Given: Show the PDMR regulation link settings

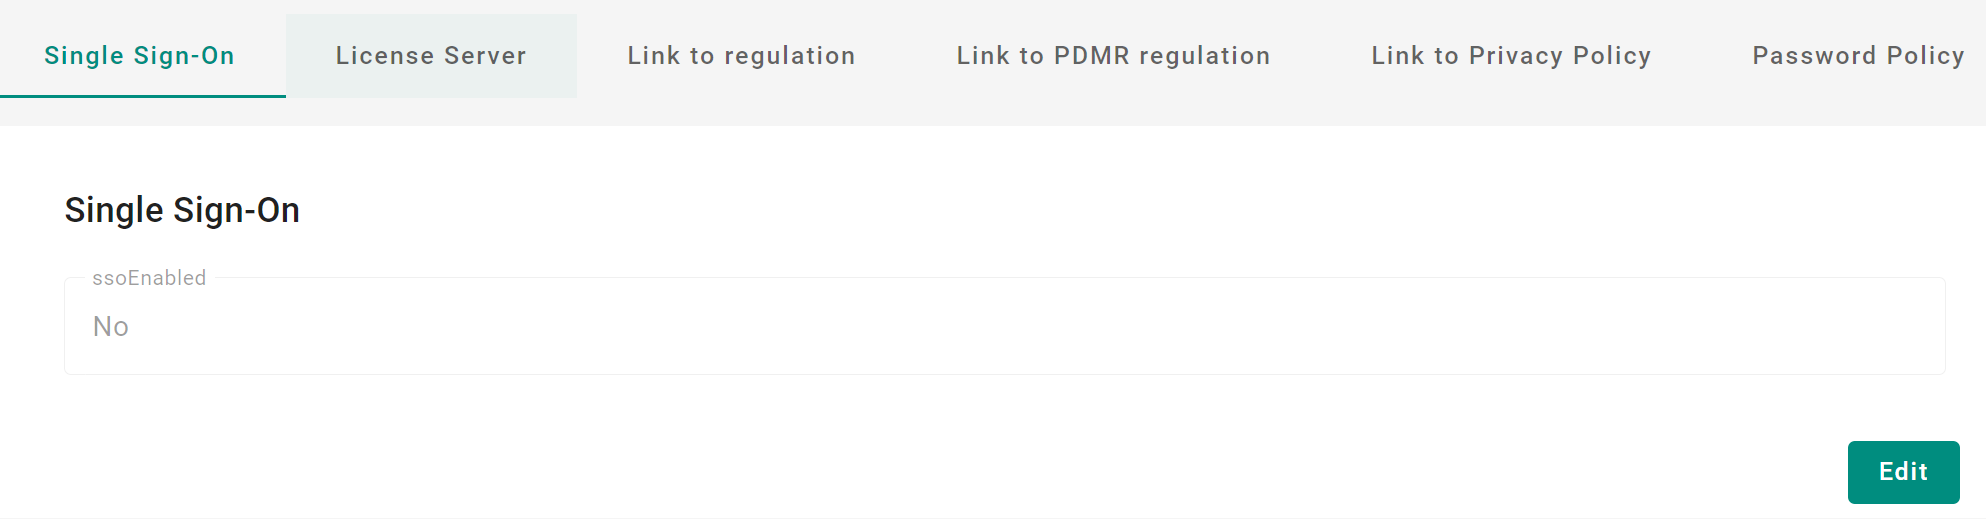Looking at the screenshot, I should click(1113, 56).
